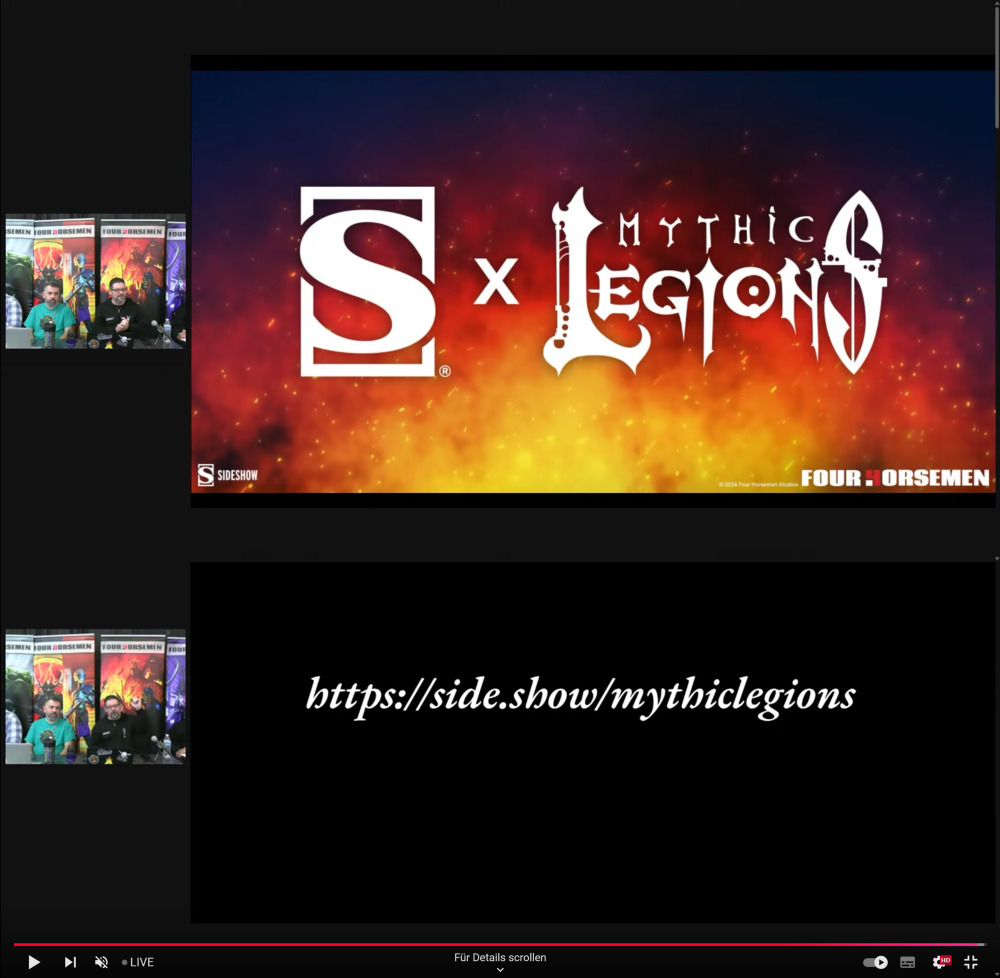Screen dimensions: 1000x978
Task: Click the Four Horsemen logo on the slide
Action: 895,478
